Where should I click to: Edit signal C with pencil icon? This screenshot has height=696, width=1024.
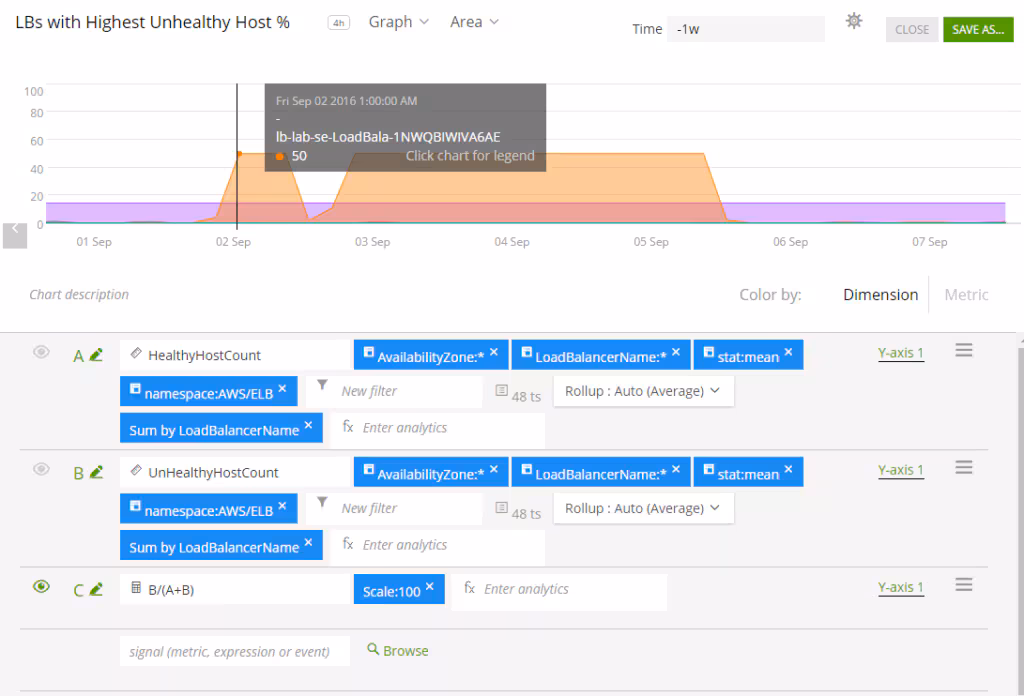tap(96, 590)
